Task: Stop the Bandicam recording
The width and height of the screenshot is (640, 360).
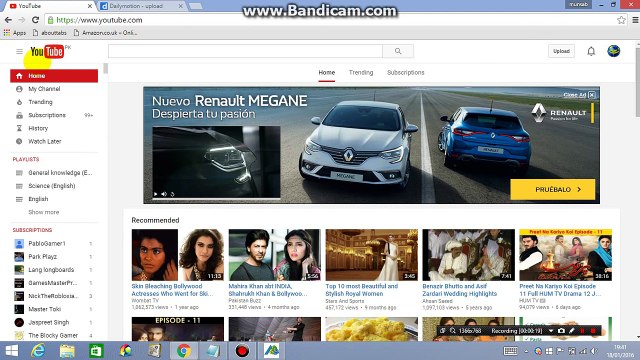Action: click(x=593, y=331)
